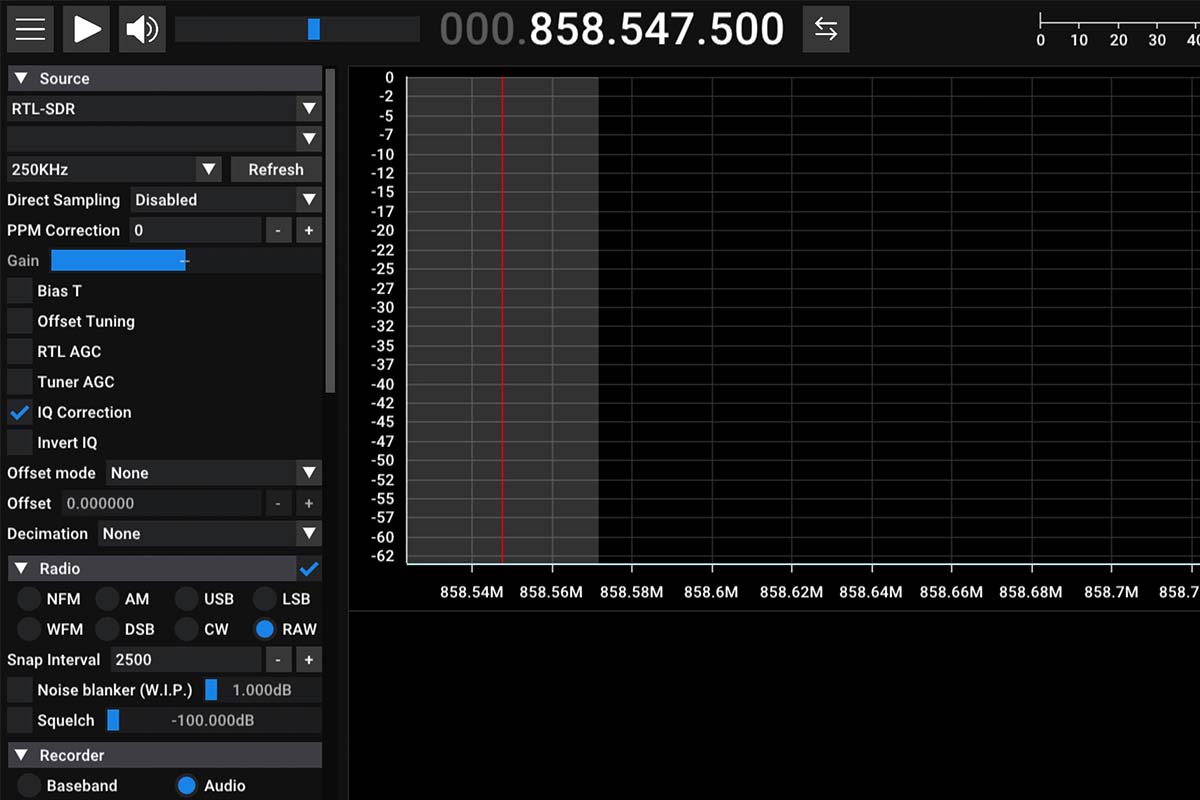Open the 250KHz sample rate dropdown

click(x=113, y=169)
